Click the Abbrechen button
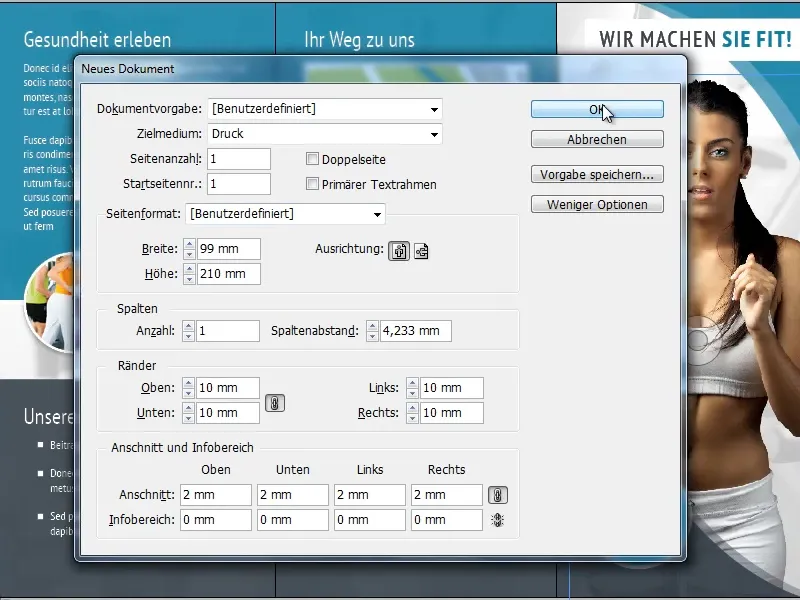Screen dimensions: 800x600 click(597, 139)
